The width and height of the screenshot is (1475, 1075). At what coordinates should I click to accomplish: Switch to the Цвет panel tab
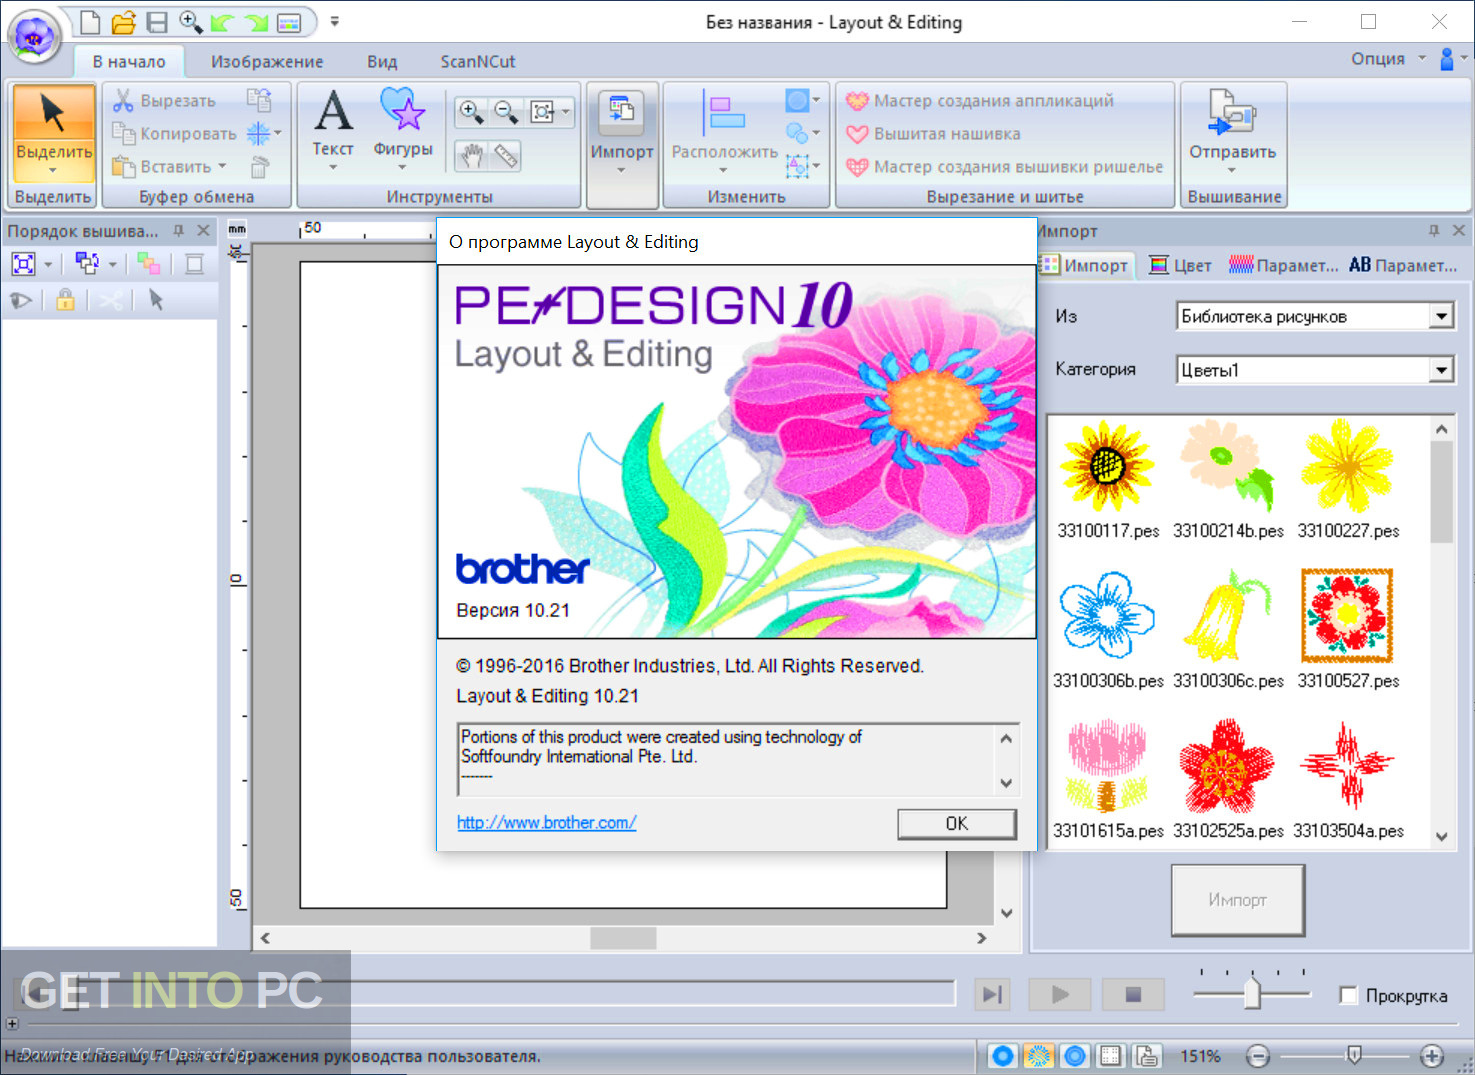(1181, 265)
